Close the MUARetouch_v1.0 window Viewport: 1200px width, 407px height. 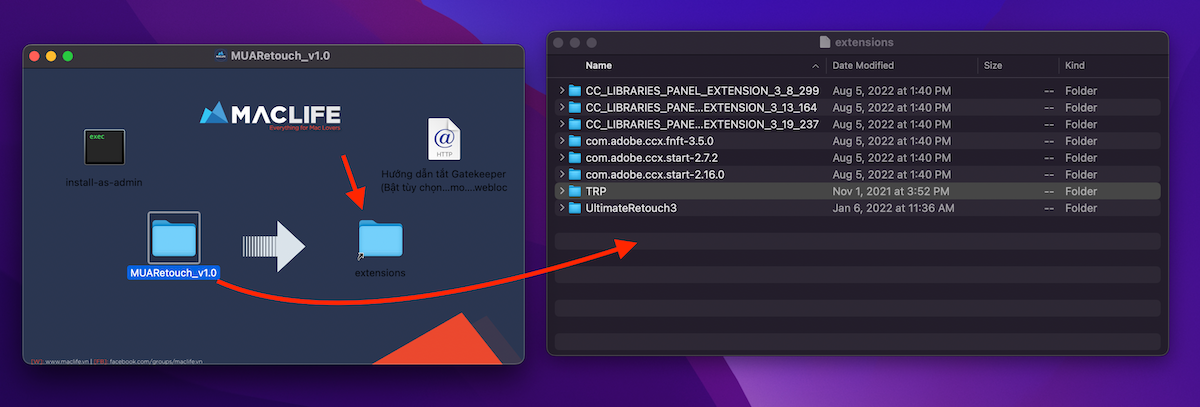coord(34,56)
